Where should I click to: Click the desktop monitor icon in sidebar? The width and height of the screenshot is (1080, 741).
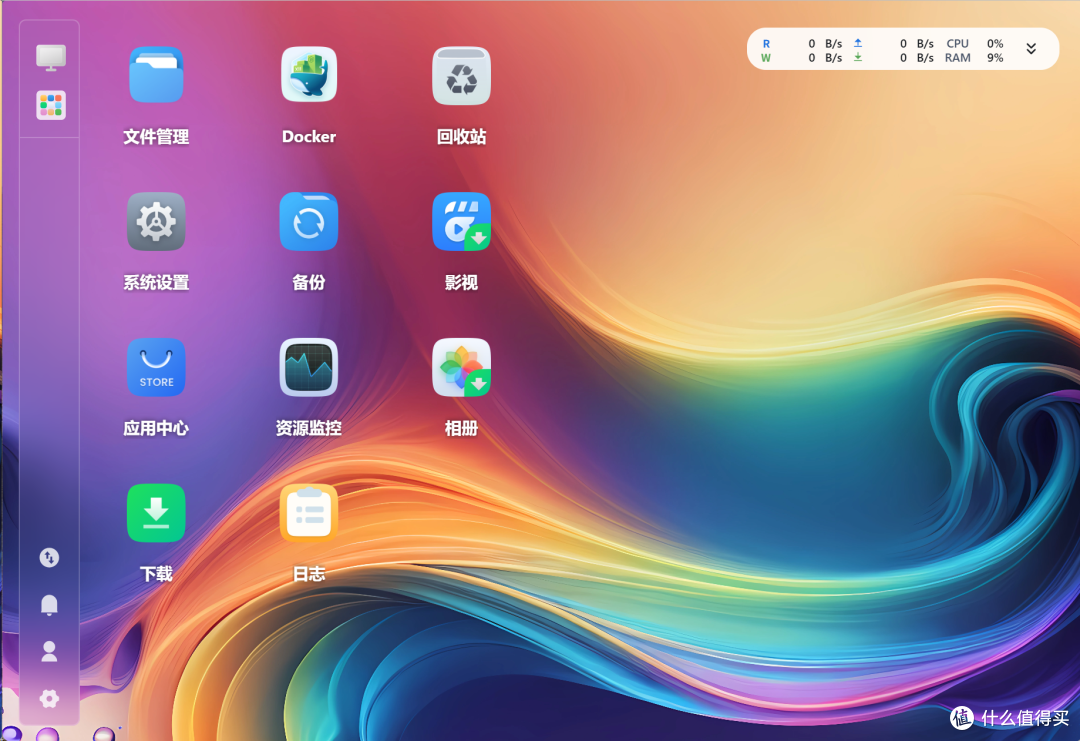(x=51, y=58)
